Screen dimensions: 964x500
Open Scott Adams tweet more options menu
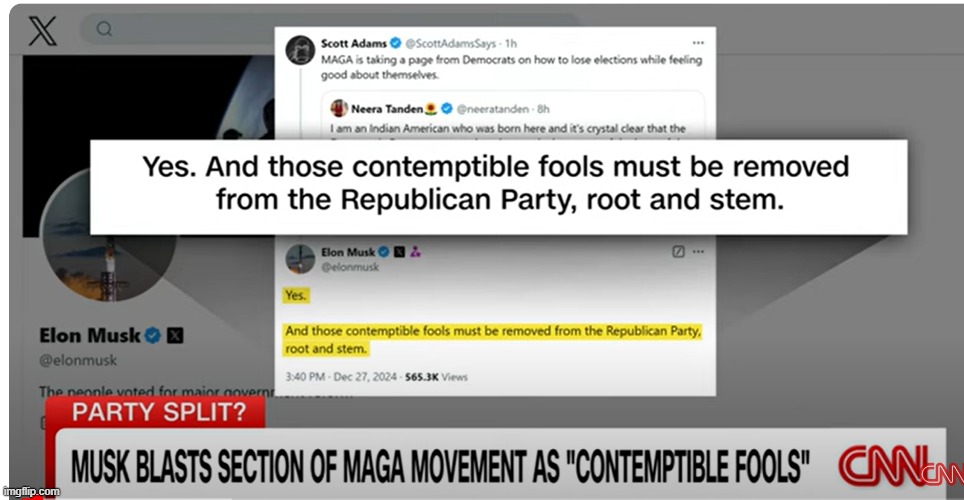coord(698,43)
